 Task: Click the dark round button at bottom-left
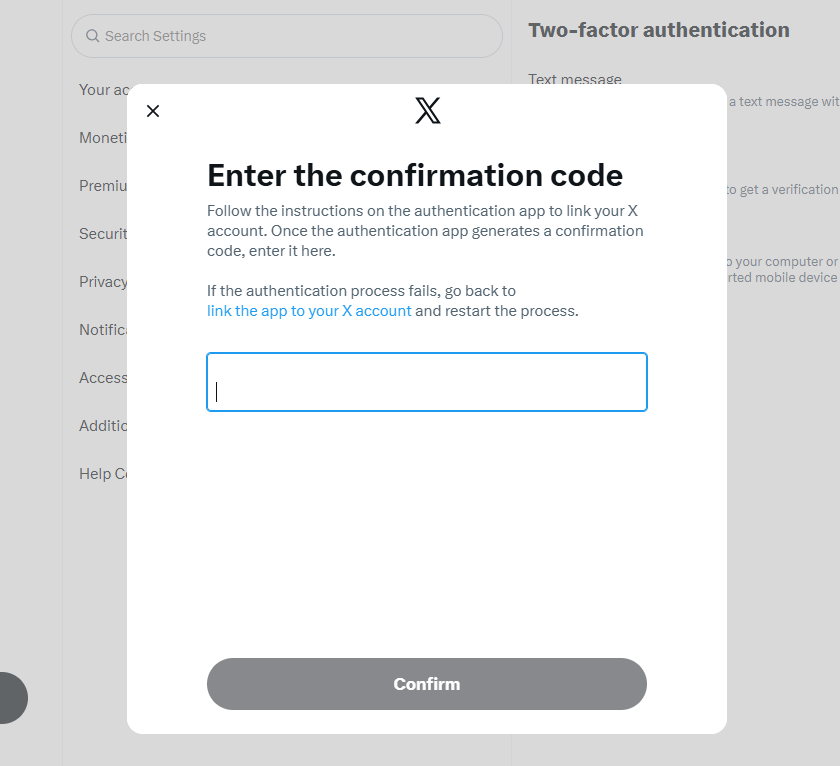11,698
